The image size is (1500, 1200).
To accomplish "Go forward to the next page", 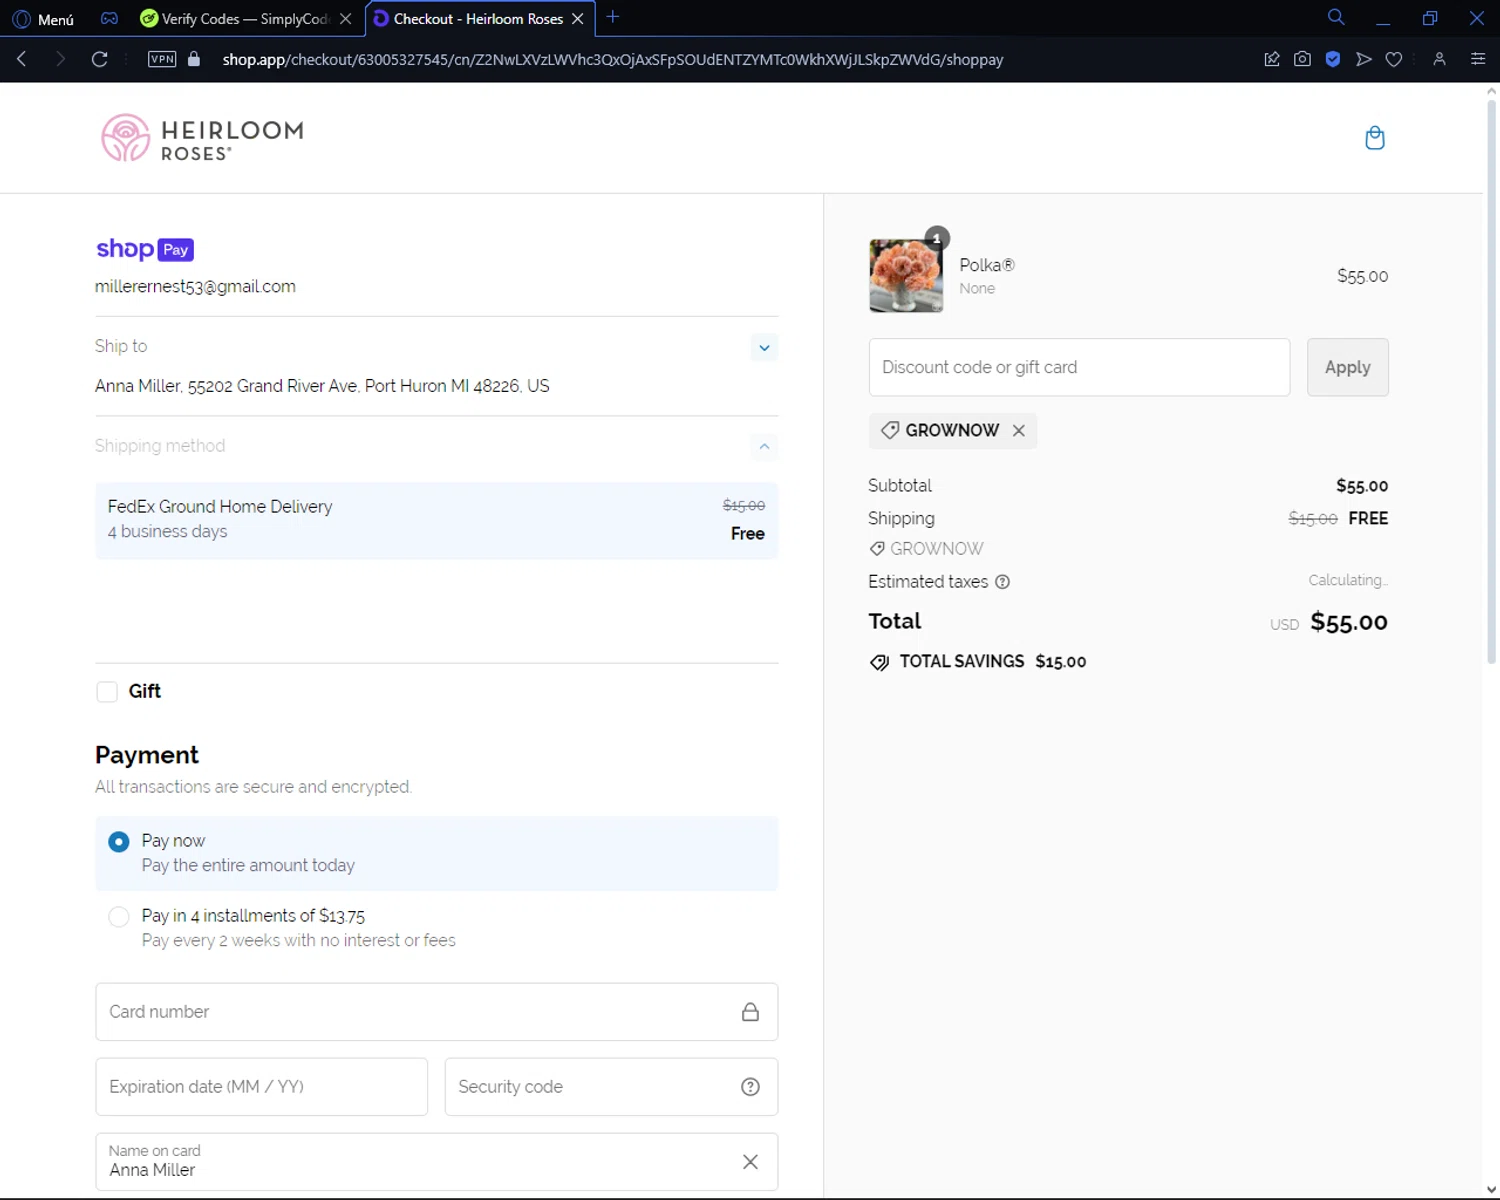I will tap(60, 59).
